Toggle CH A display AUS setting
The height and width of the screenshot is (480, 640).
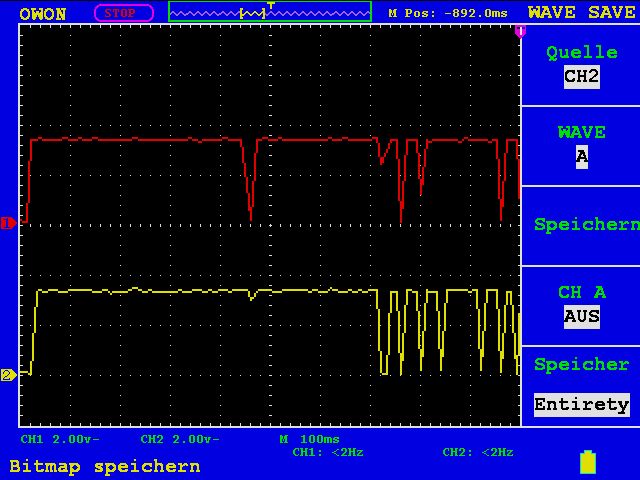pyautogui.click(x=582, y=317)
